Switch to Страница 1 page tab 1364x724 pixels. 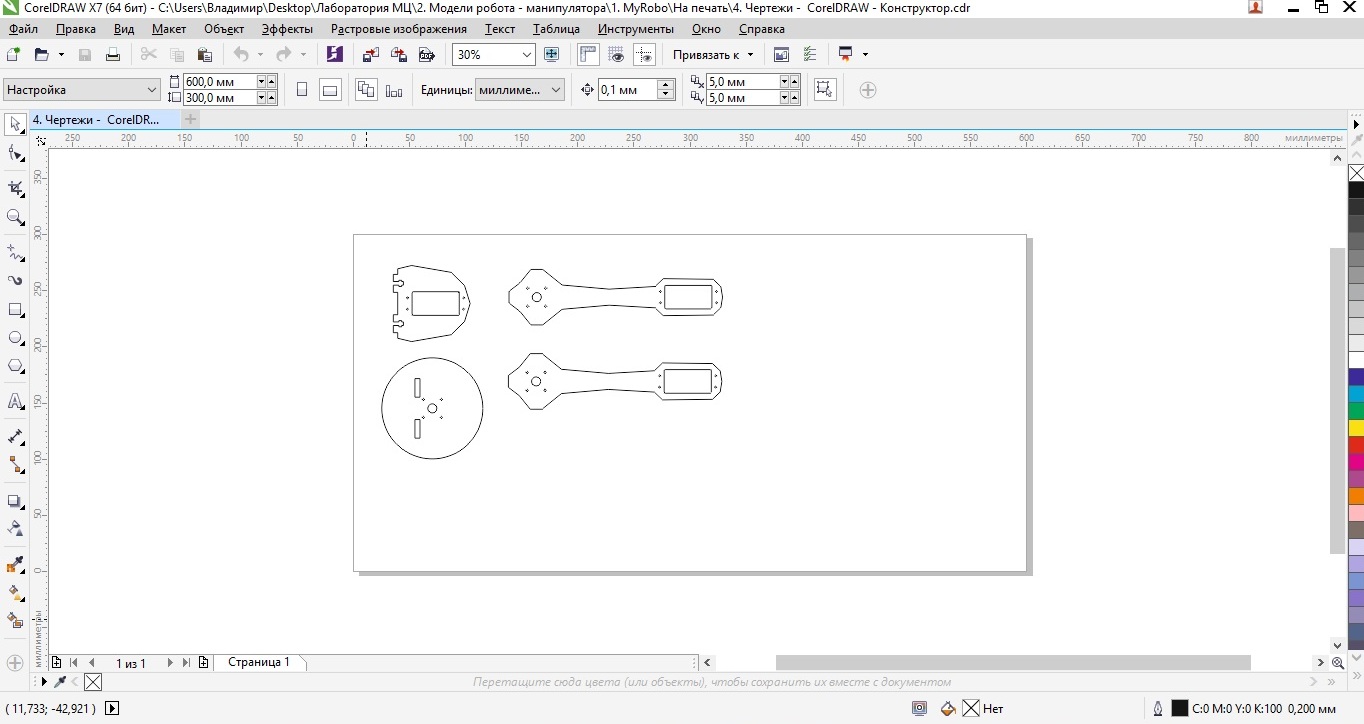[259, 662]
